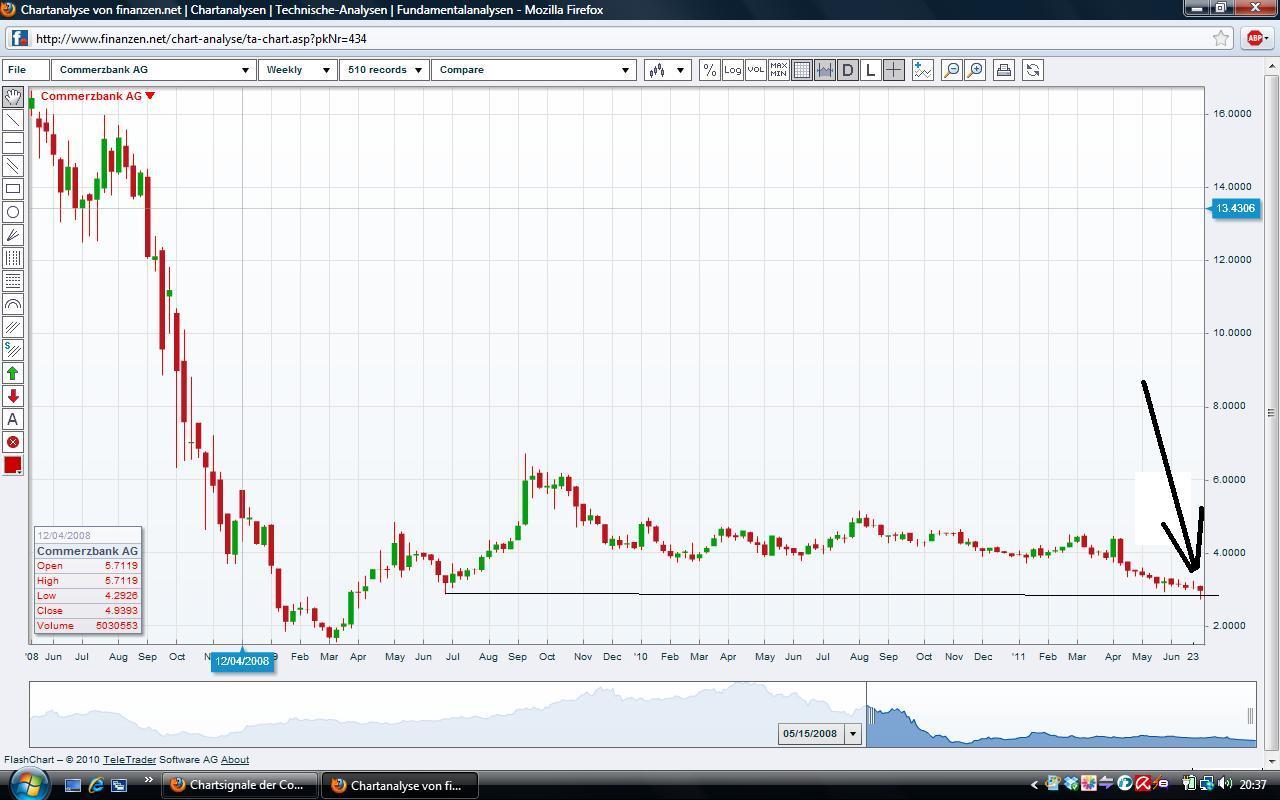The width and height of the screenshot is (1280, 800).
Task: Pick the green up arrow marker tool
Action: click(13, 373)
